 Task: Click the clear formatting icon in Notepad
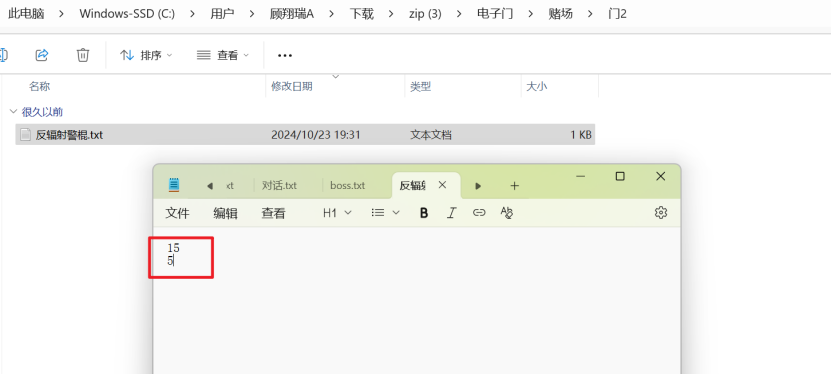pyautogui.click(x=507, y=213)
